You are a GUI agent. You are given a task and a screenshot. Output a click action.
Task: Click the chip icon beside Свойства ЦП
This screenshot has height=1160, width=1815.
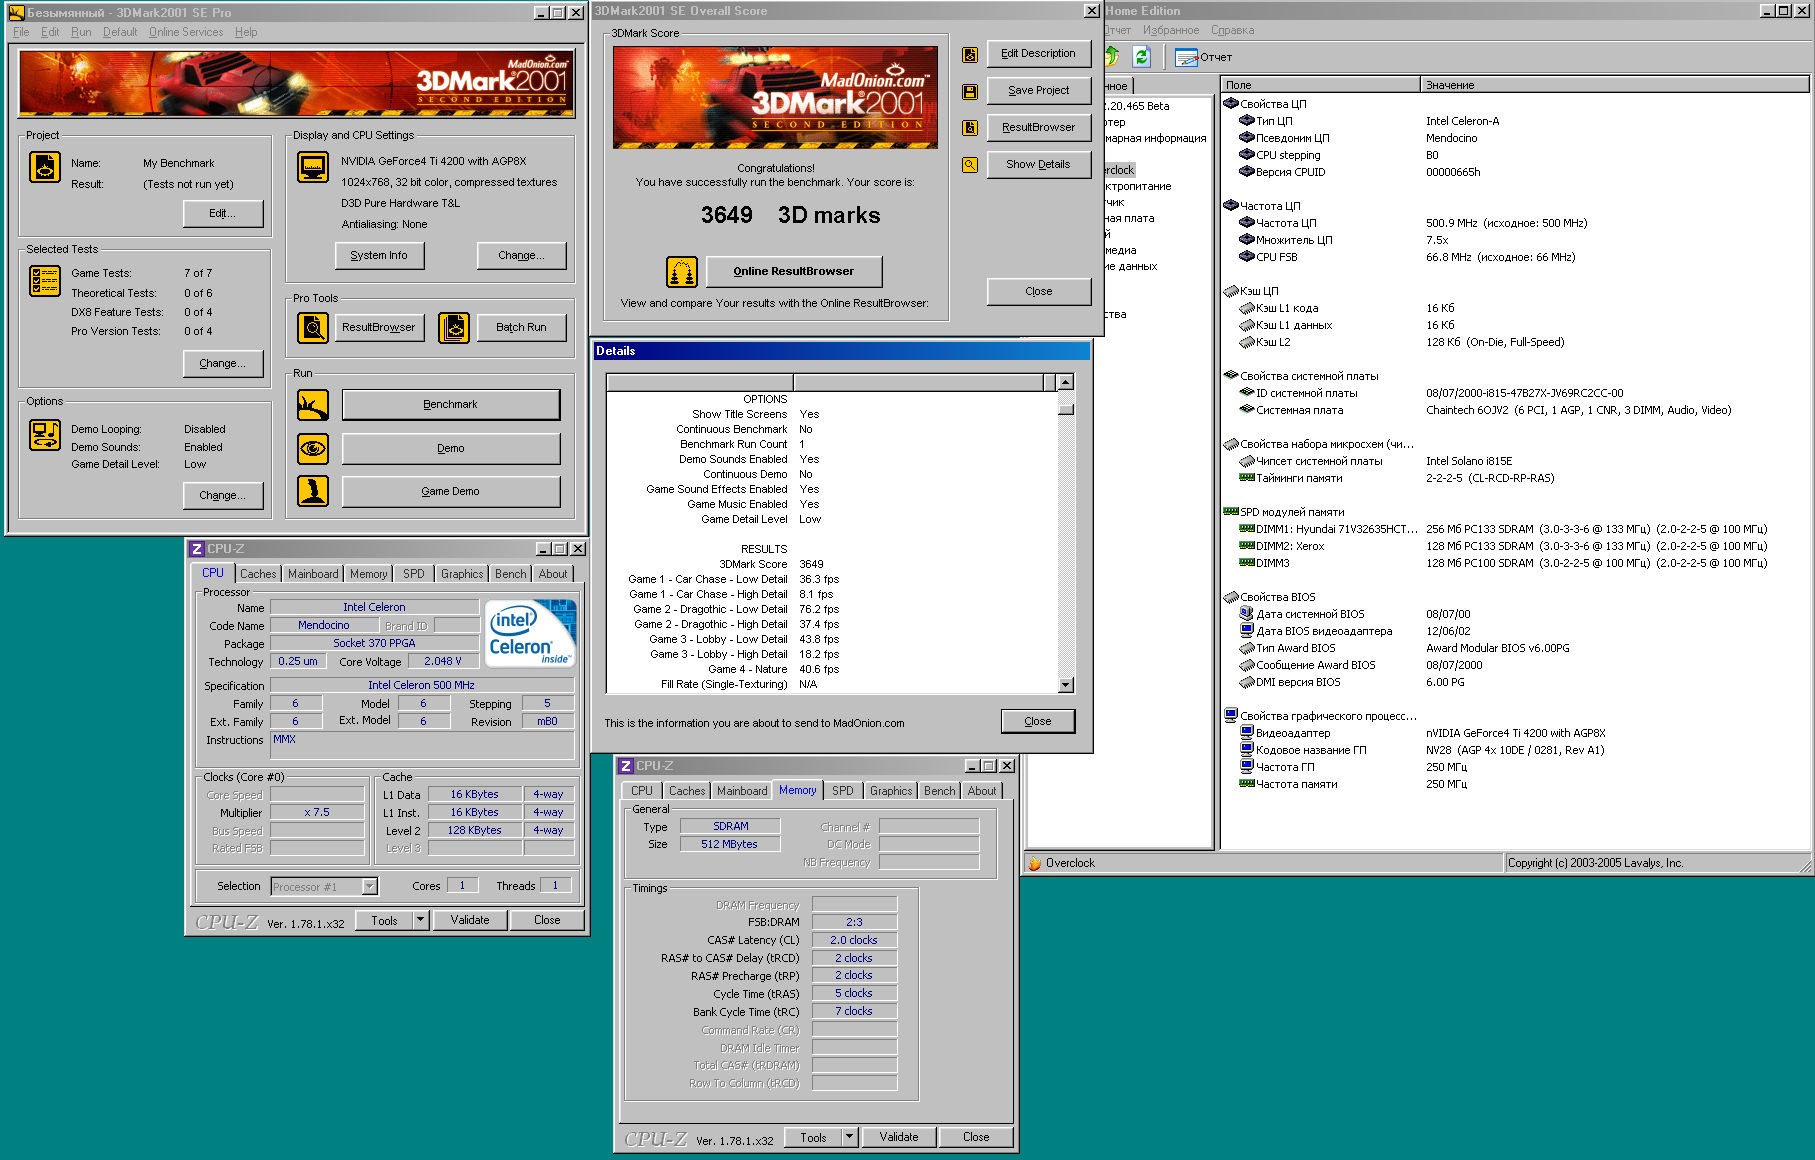click(1231, 103)
